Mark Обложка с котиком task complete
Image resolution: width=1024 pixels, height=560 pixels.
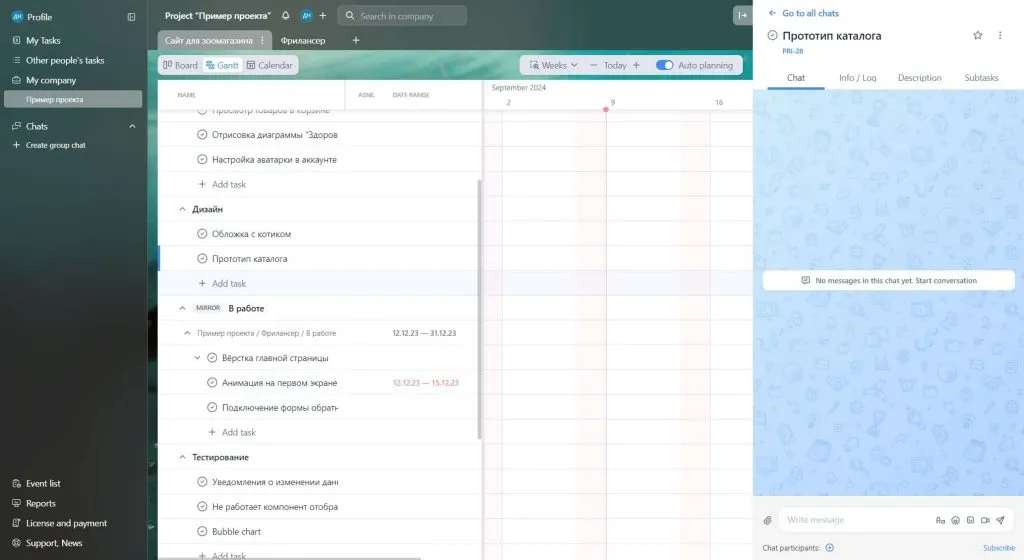[202, 234]
